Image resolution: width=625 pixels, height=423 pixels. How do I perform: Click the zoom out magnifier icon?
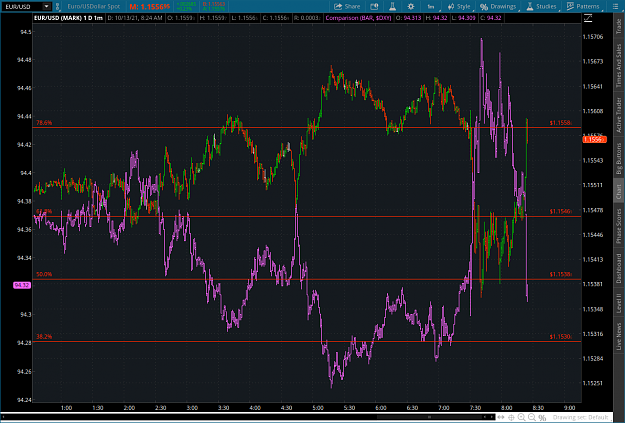click(531, 417)
